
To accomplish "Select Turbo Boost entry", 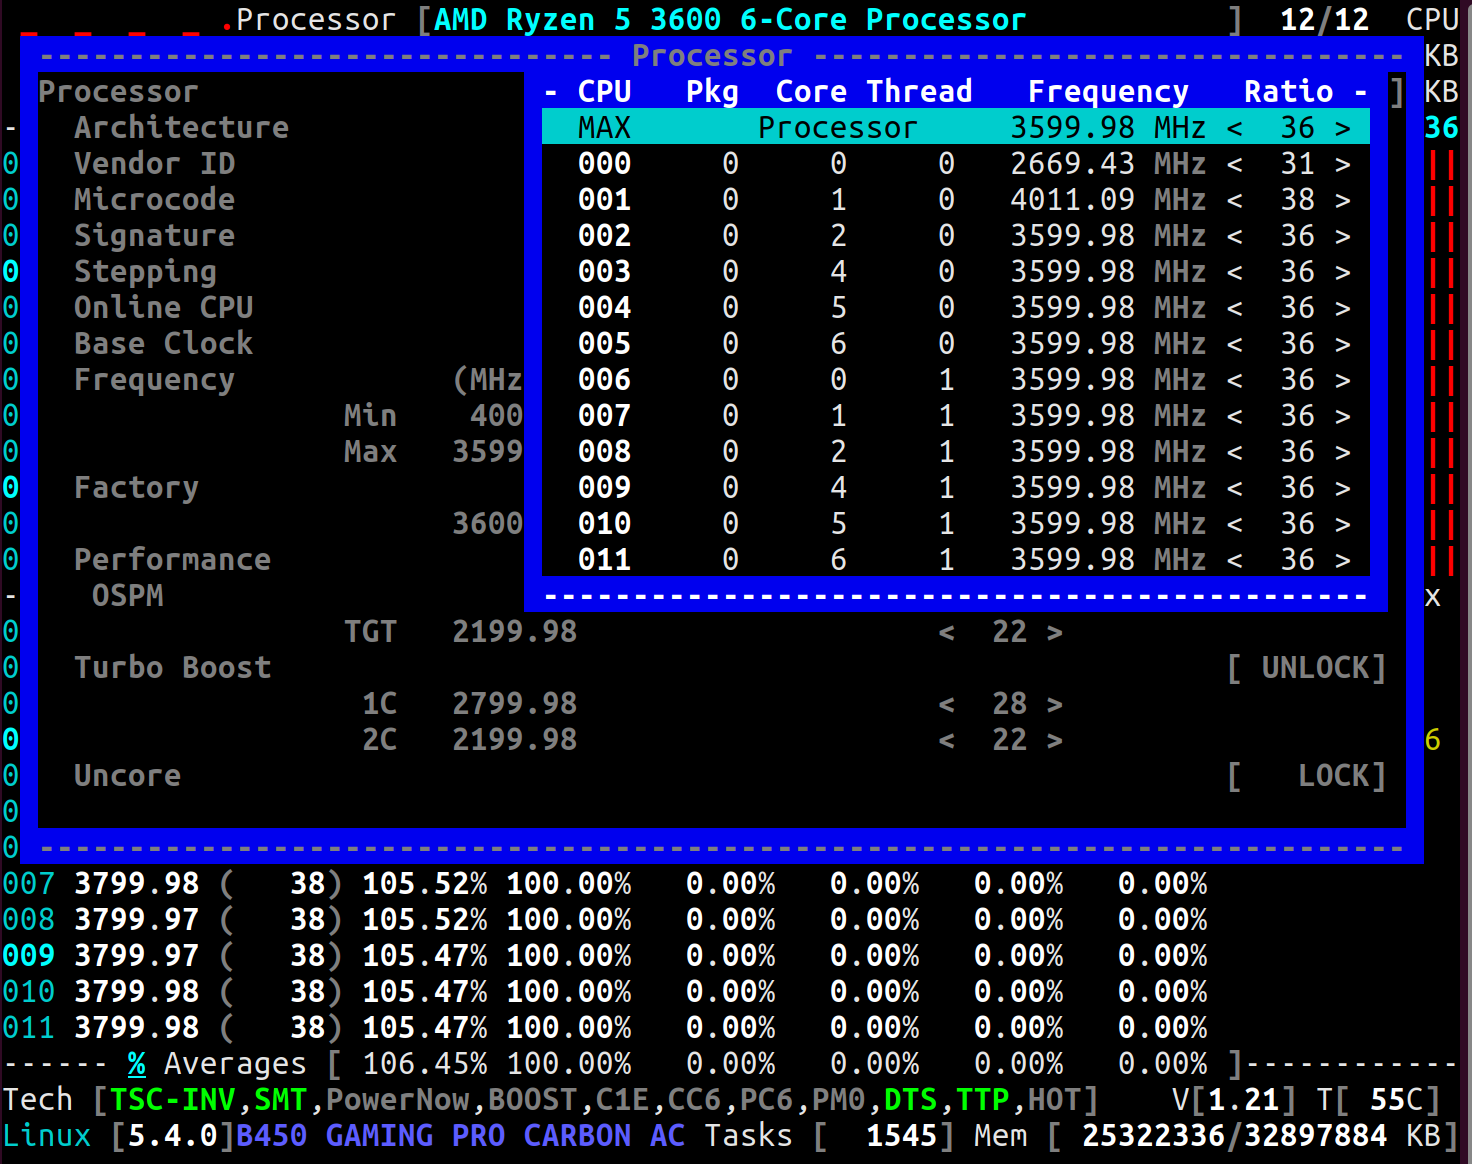I will pyautogui.click(x=172, y=667).
